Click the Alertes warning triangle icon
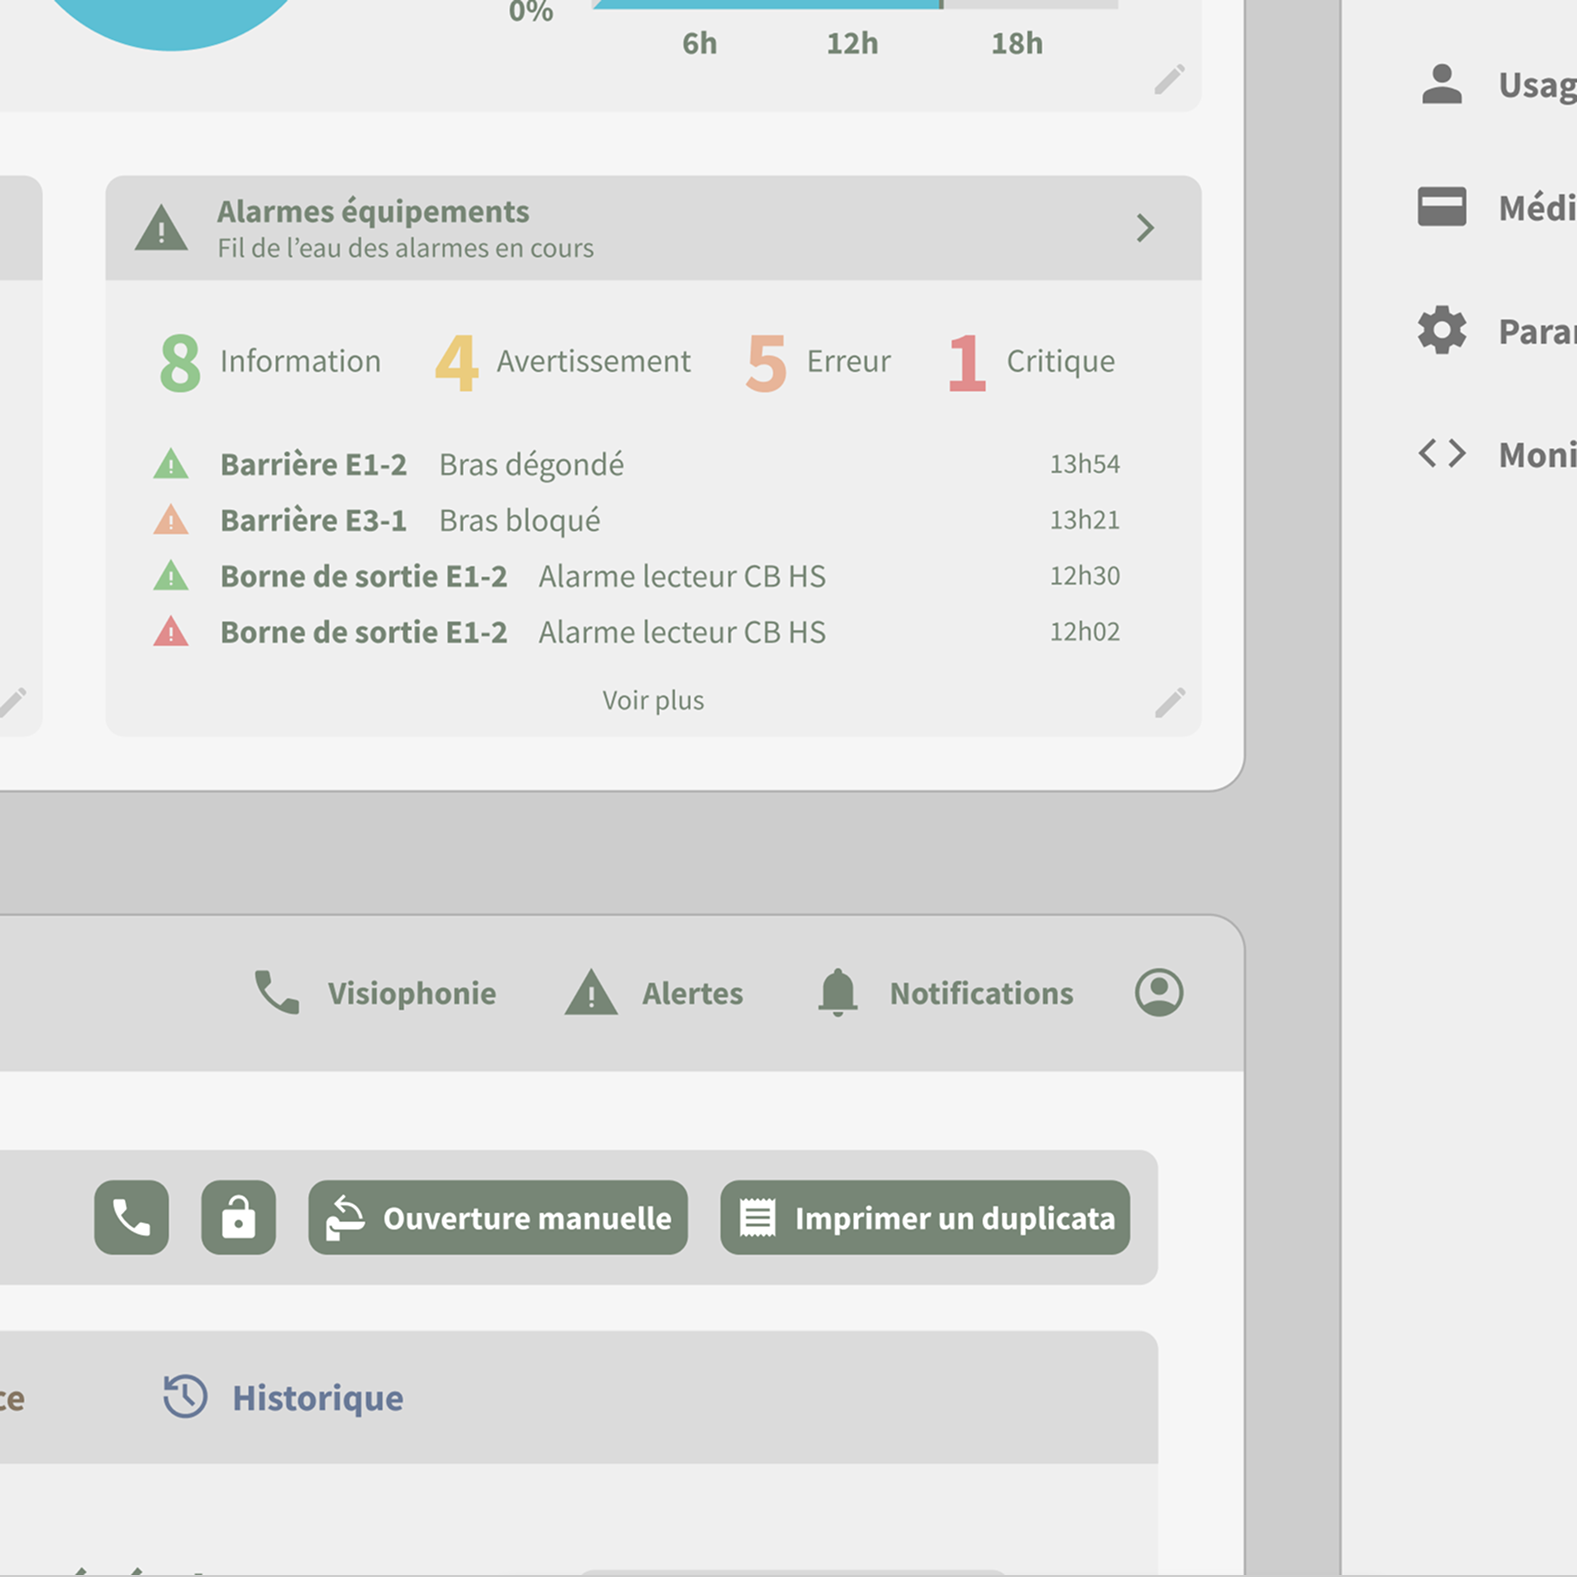Screen dimensions: 1577x1577 tap(591, 992)
